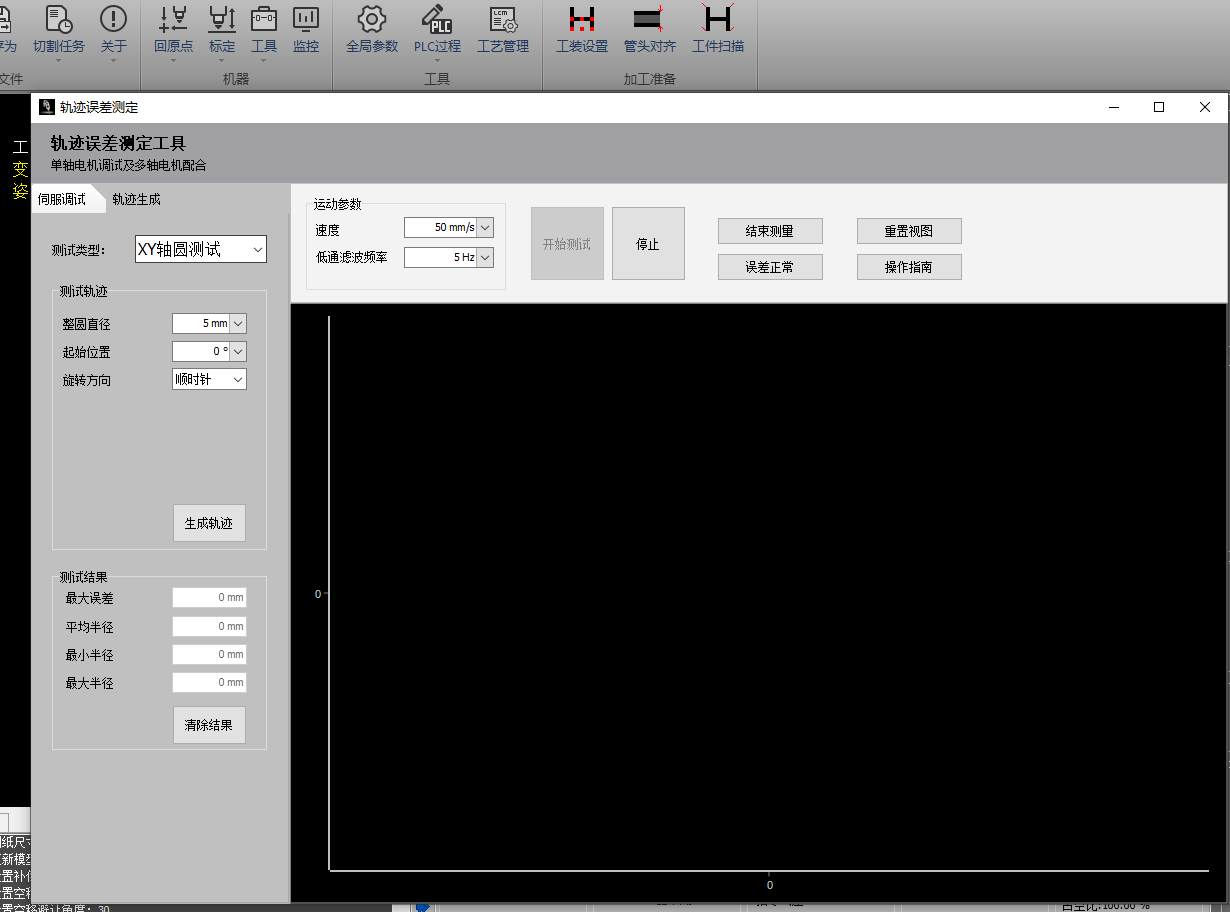Open the 操作指南 guide button
This screenshot has width=1230, height=912.
coord(909,267)
